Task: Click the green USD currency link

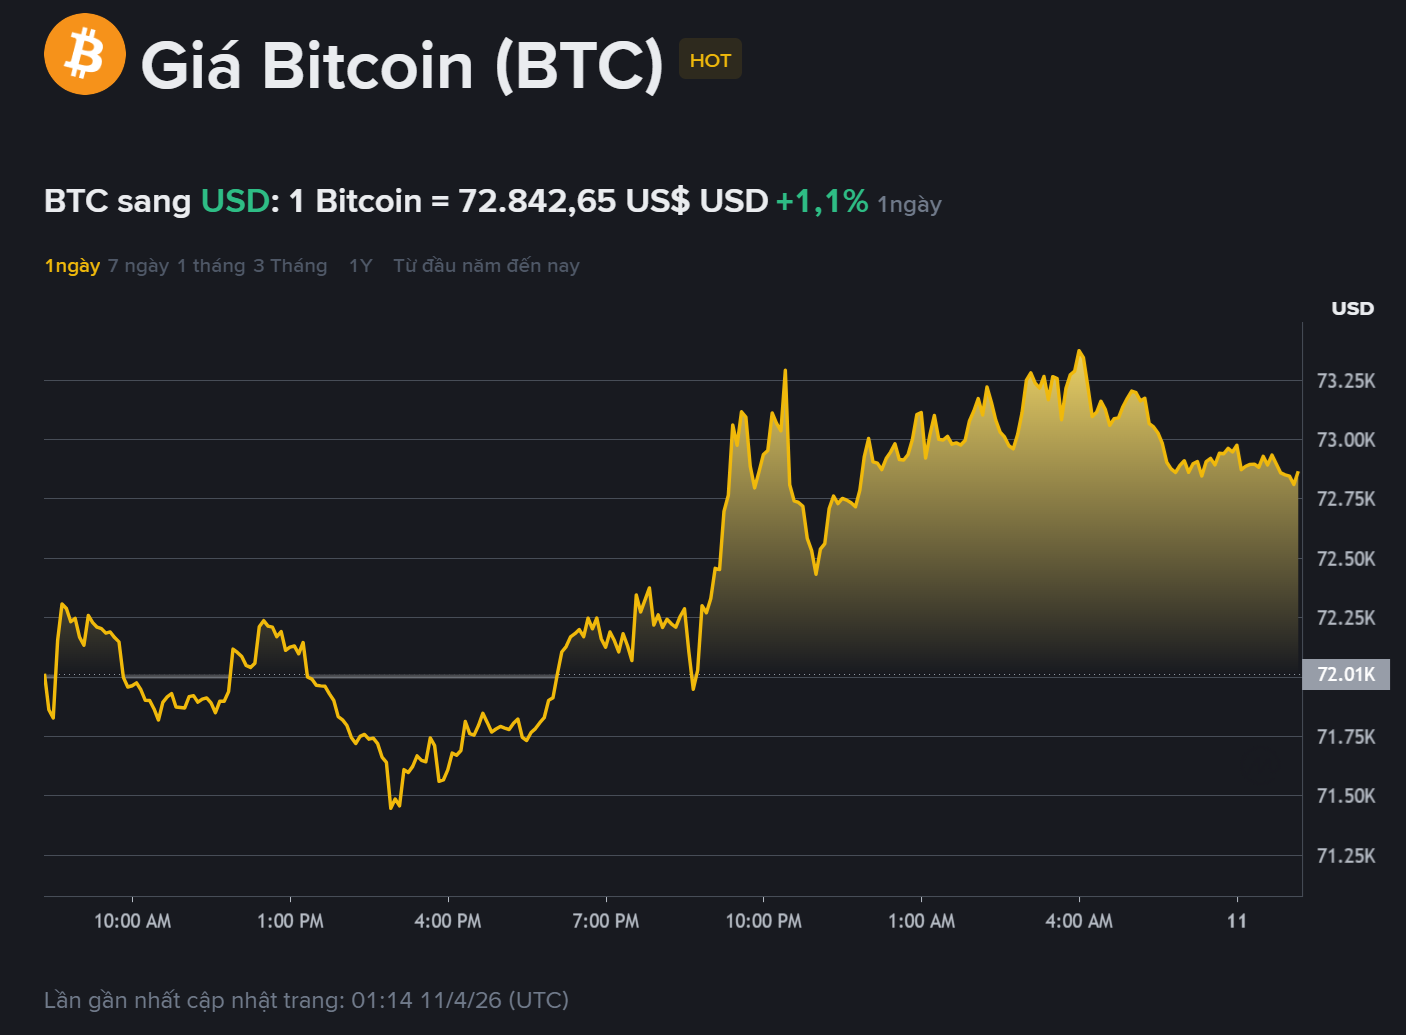Action: pos(235,201)
